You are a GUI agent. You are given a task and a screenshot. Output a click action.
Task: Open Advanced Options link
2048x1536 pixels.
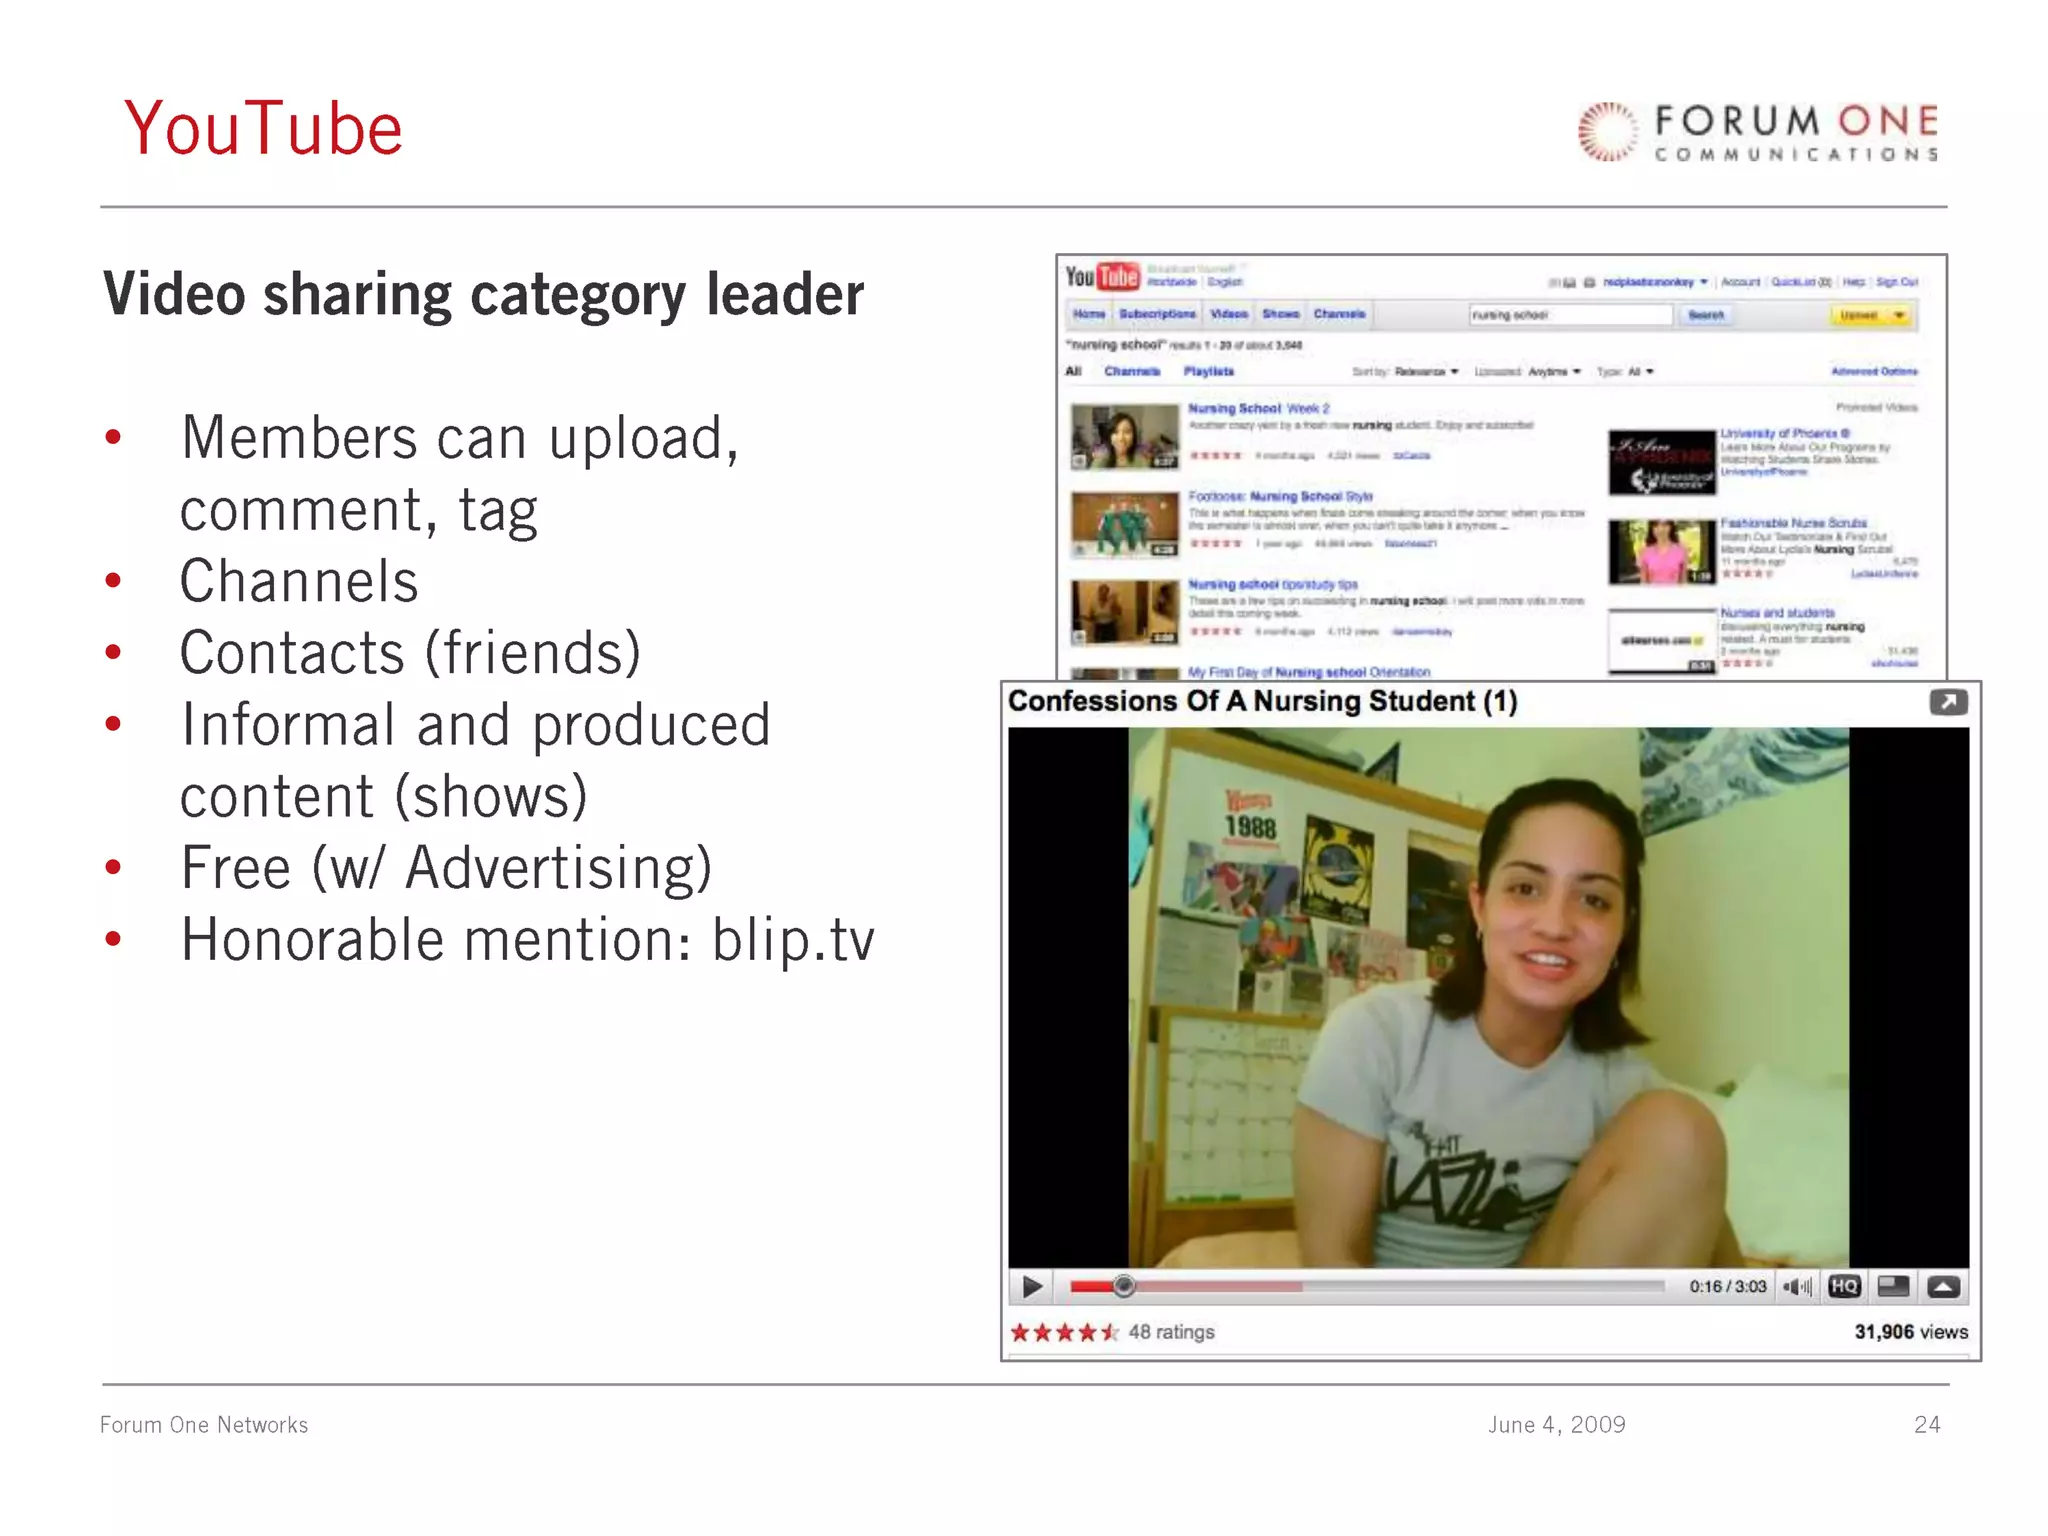(x=1874, y=372)
